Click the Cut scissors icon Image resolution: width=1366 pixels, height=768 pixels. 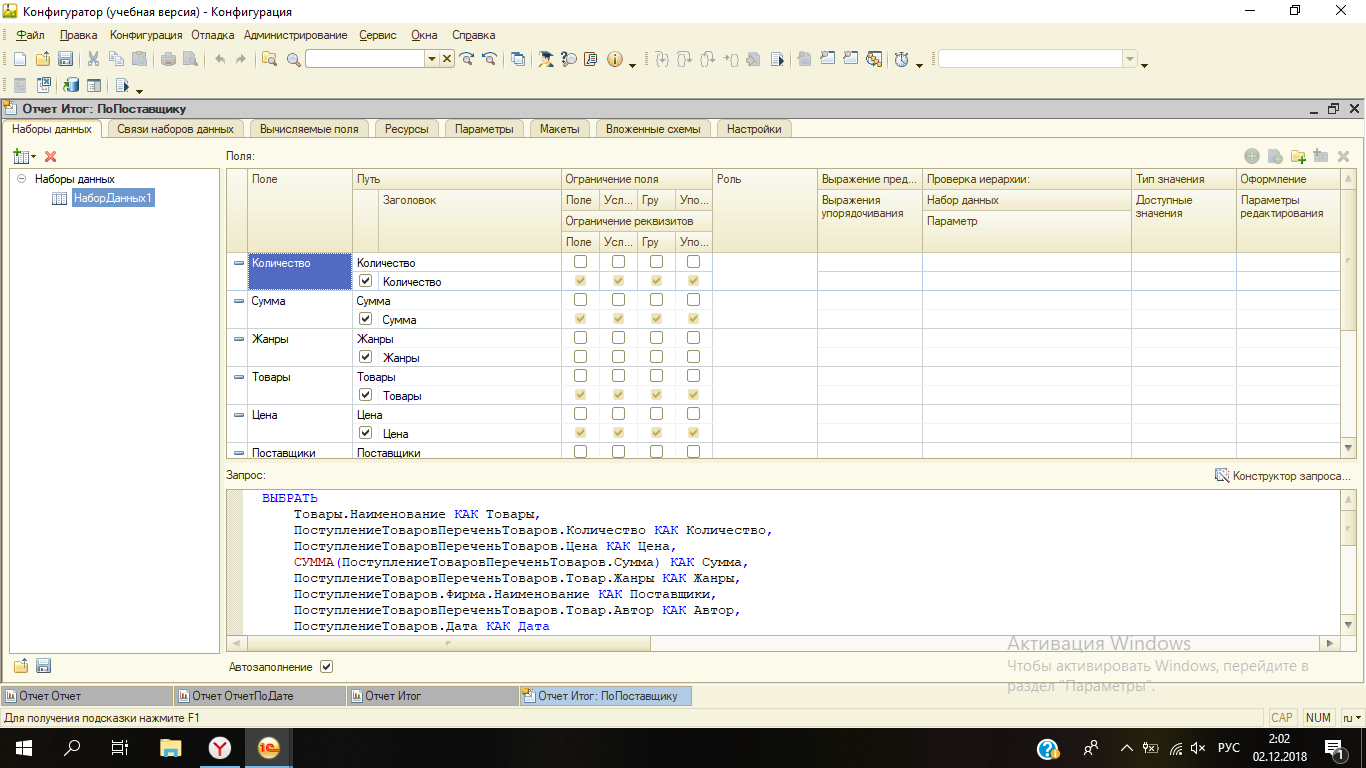94,59
